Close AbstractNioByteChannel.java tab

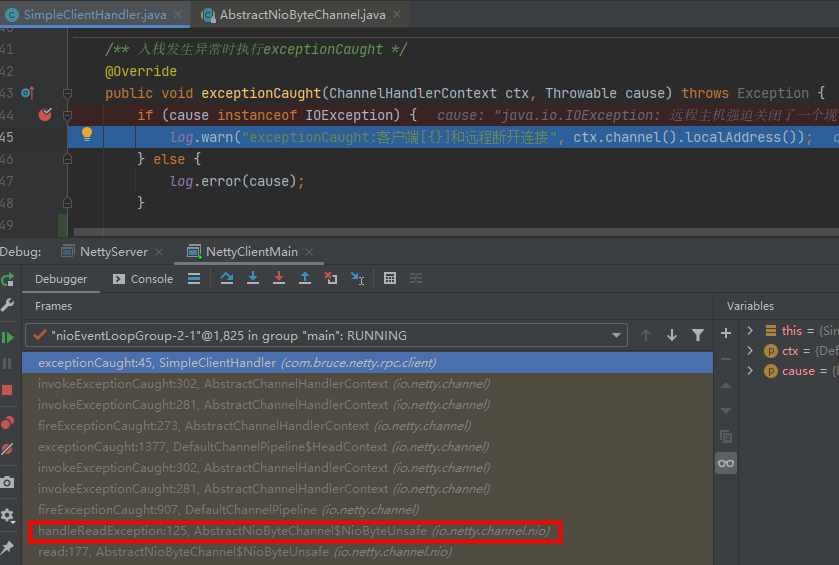397,14
